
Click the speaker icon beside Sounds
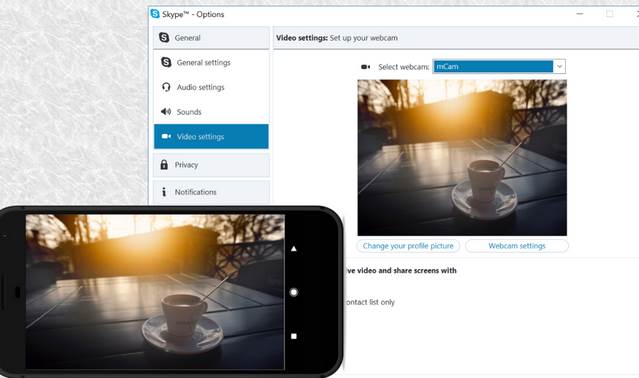click(x=166, y=112)
